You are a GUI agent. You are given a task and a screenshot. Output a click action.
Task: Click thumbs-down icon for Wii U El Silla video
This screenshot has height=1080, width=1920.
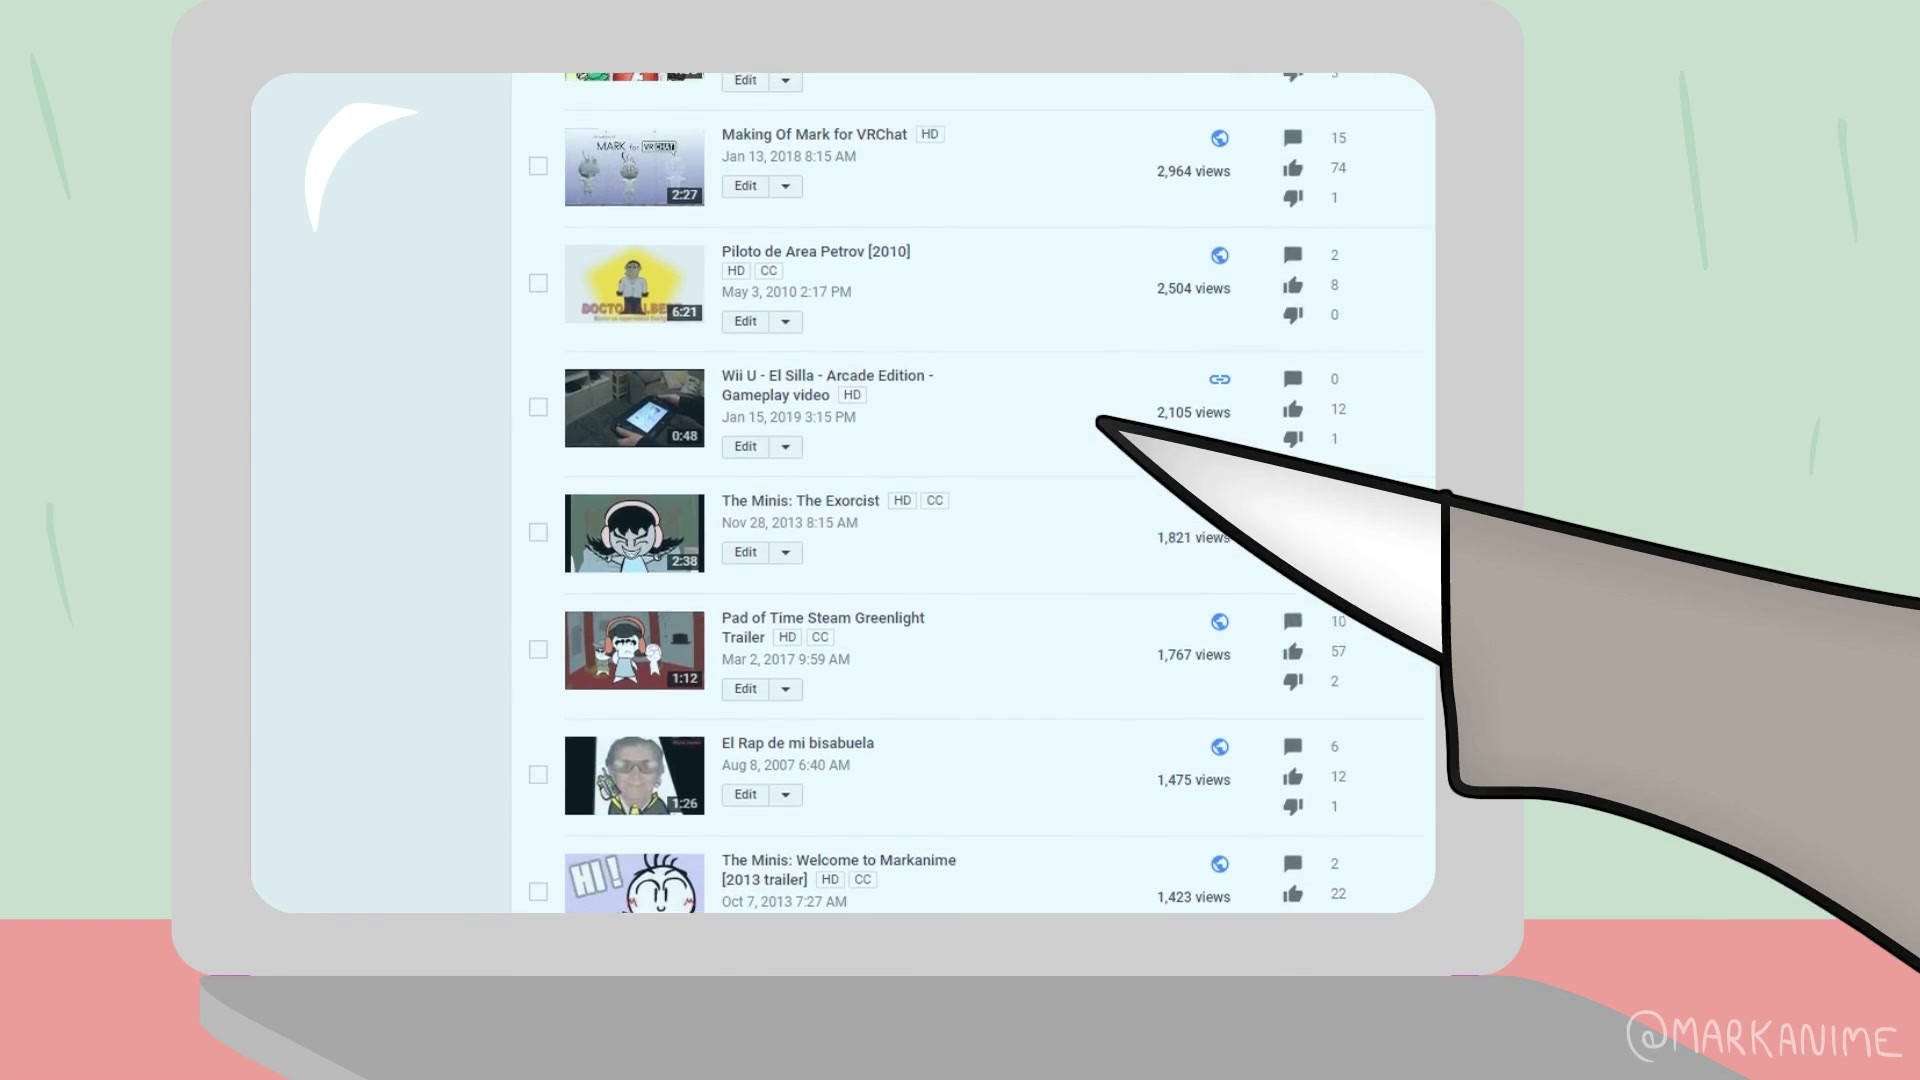tap(1292, 439)
